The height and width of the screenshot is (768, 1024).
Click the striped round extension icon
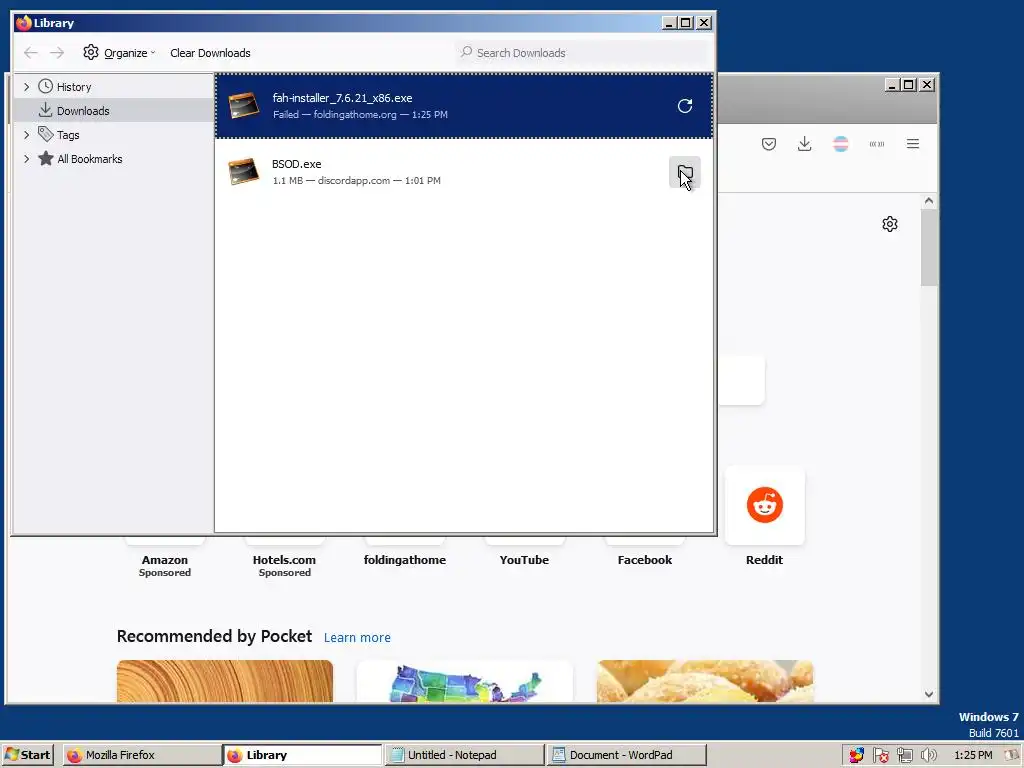pos(840,144)
